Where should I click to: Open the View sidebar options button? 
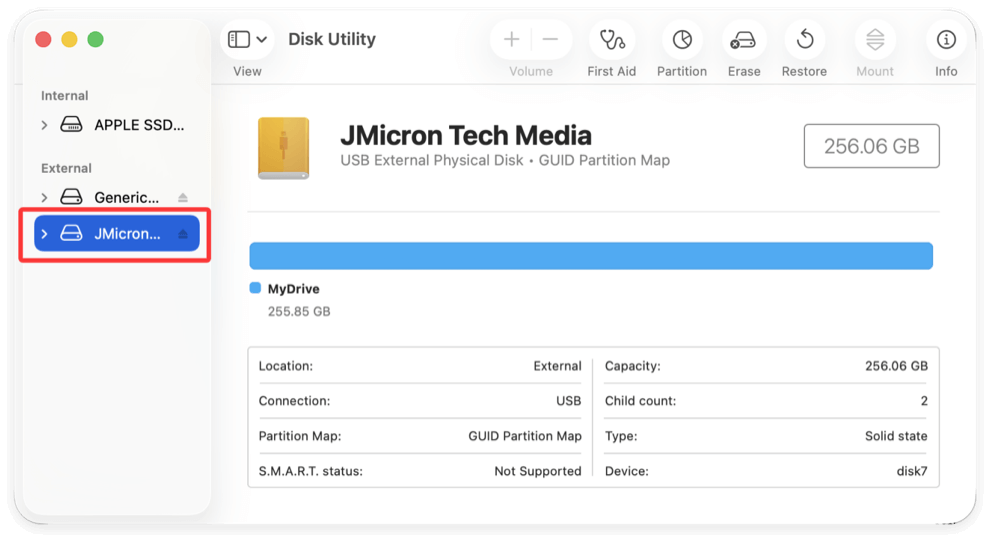(246, 39)
